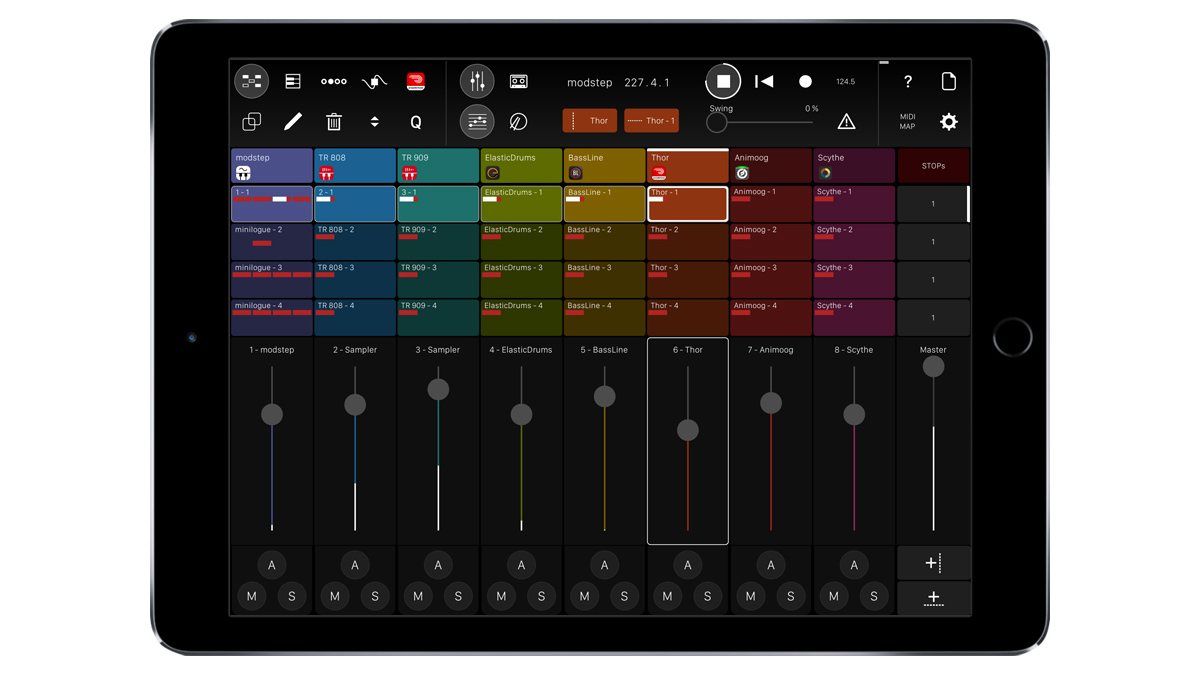Viewport: 1200px width, 675px height.
Task: Solo the 8 - Scythe channel
Action: (x=874, y=596)
